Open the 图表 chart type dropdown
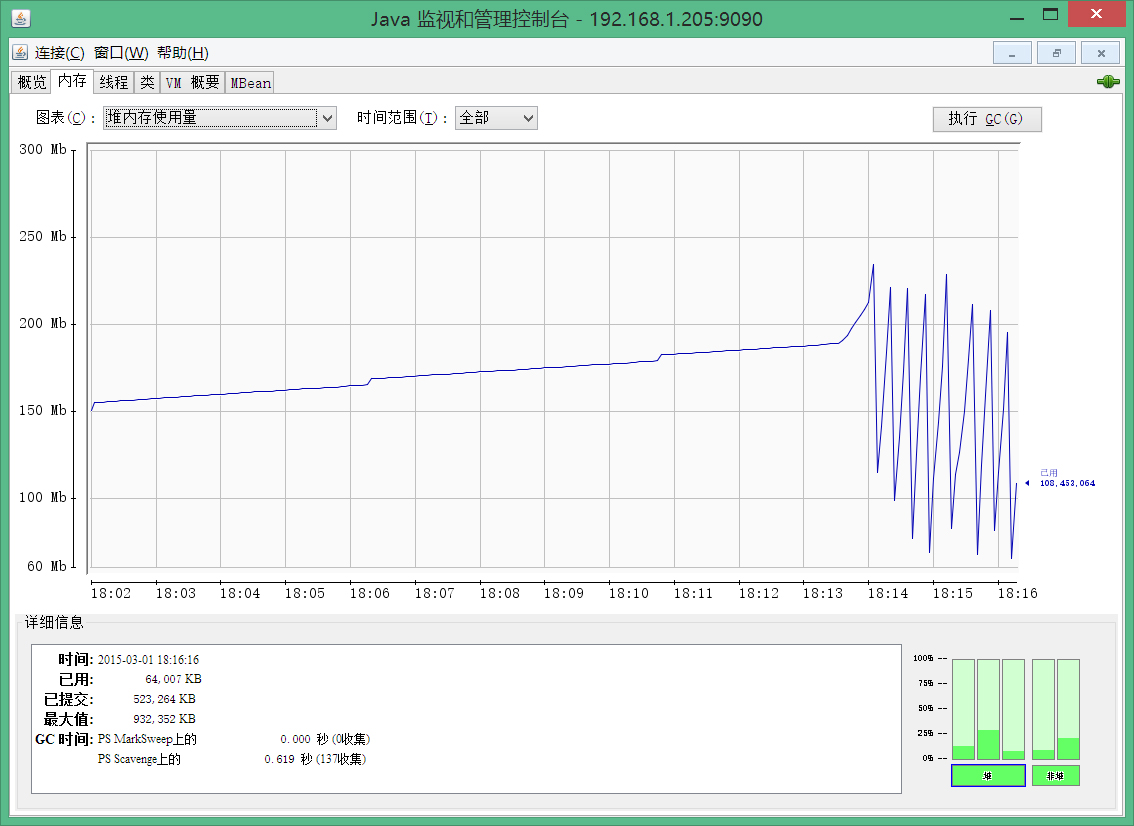Viewport: 1134px width, 826px height. click(x=220, y=118)
